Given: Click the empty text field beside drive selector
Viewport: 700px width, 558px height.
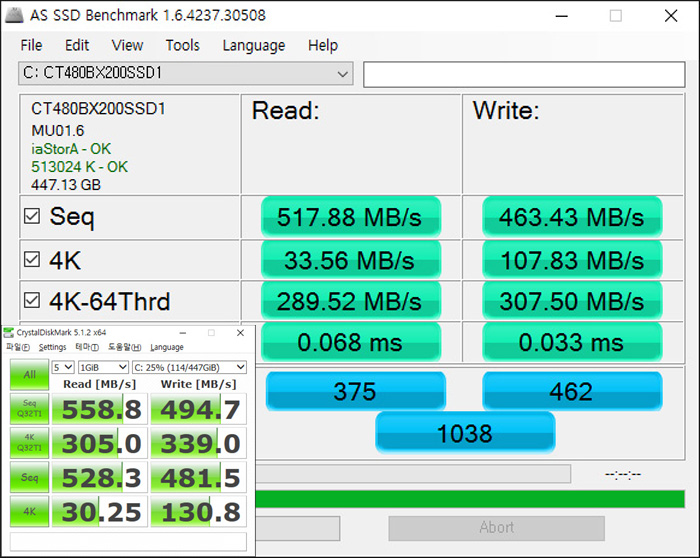Looking at the screenshot, I should [x=524, y=75].
